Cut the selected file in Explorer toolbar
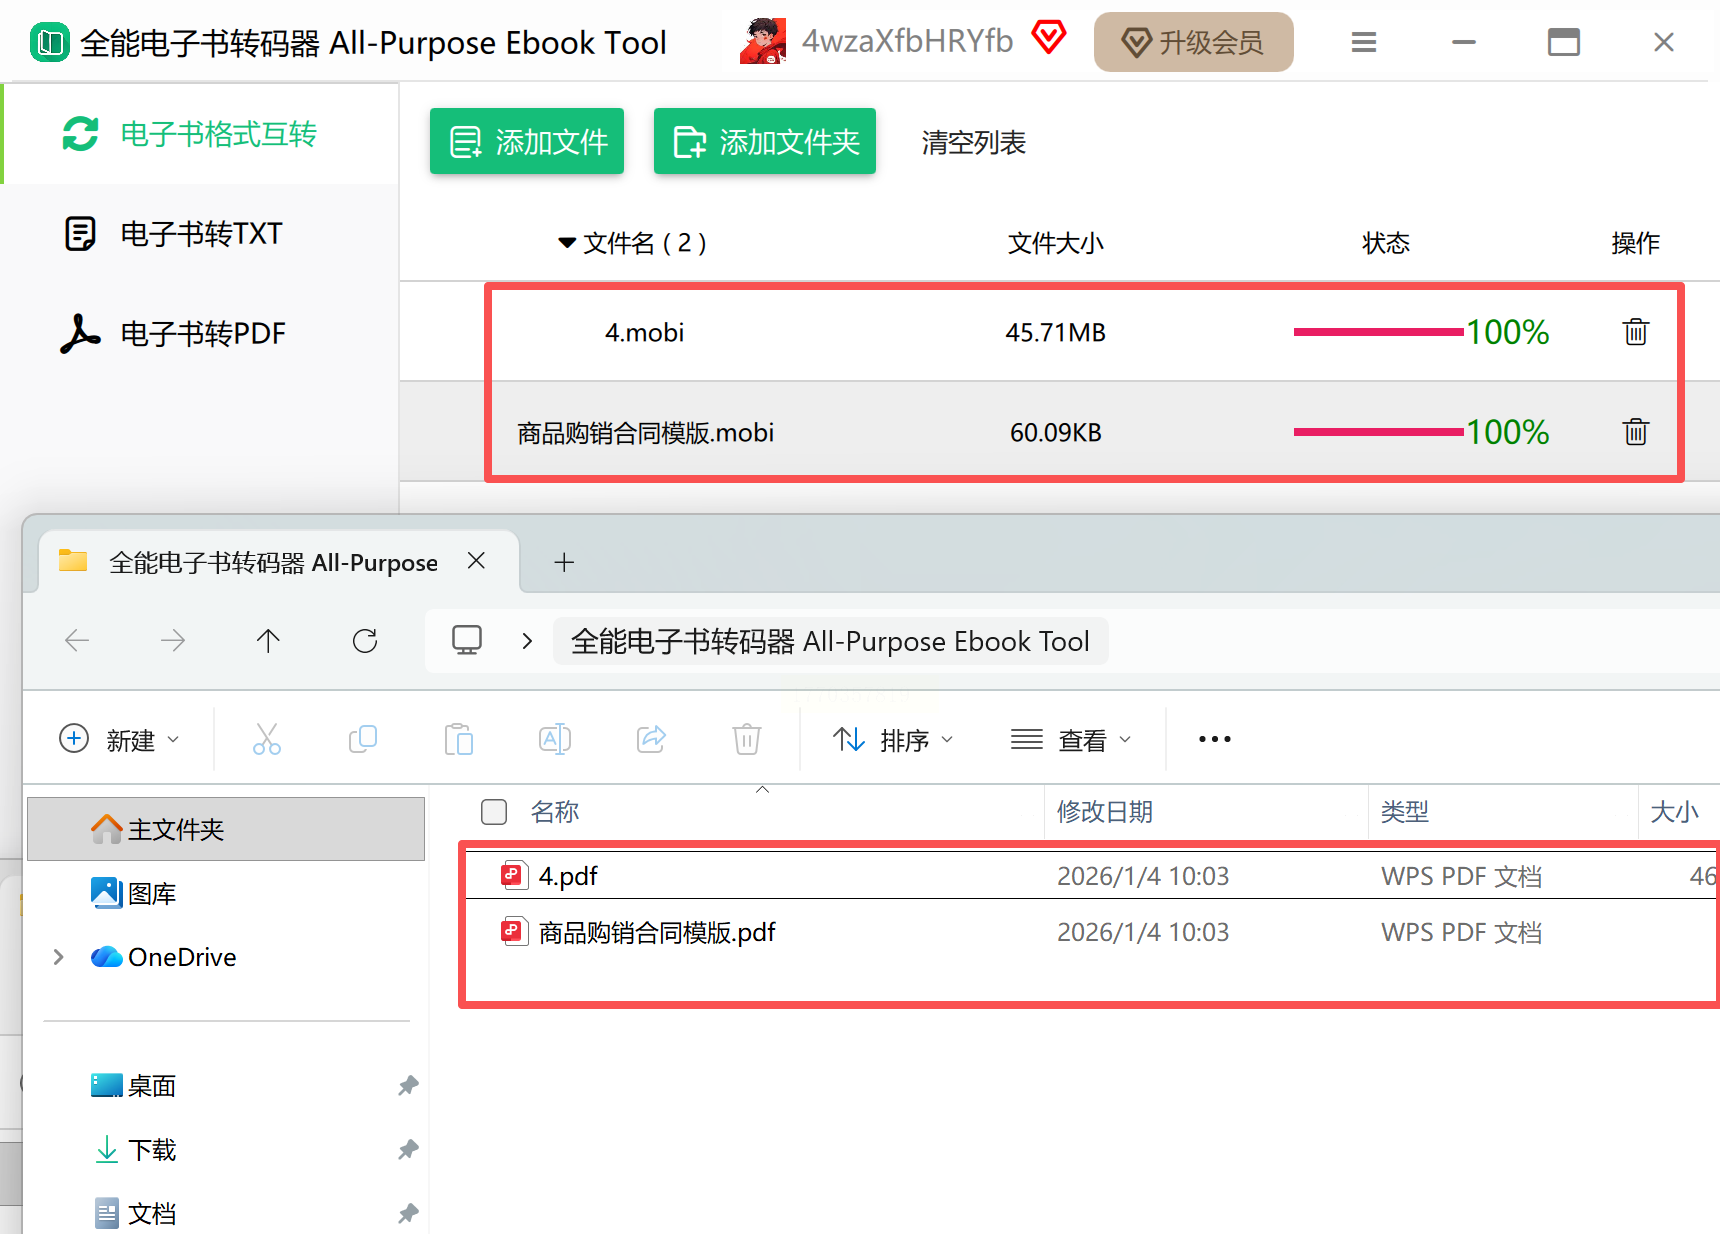This screenshot has width=1720, height=1234. click(x=267, y=739)
